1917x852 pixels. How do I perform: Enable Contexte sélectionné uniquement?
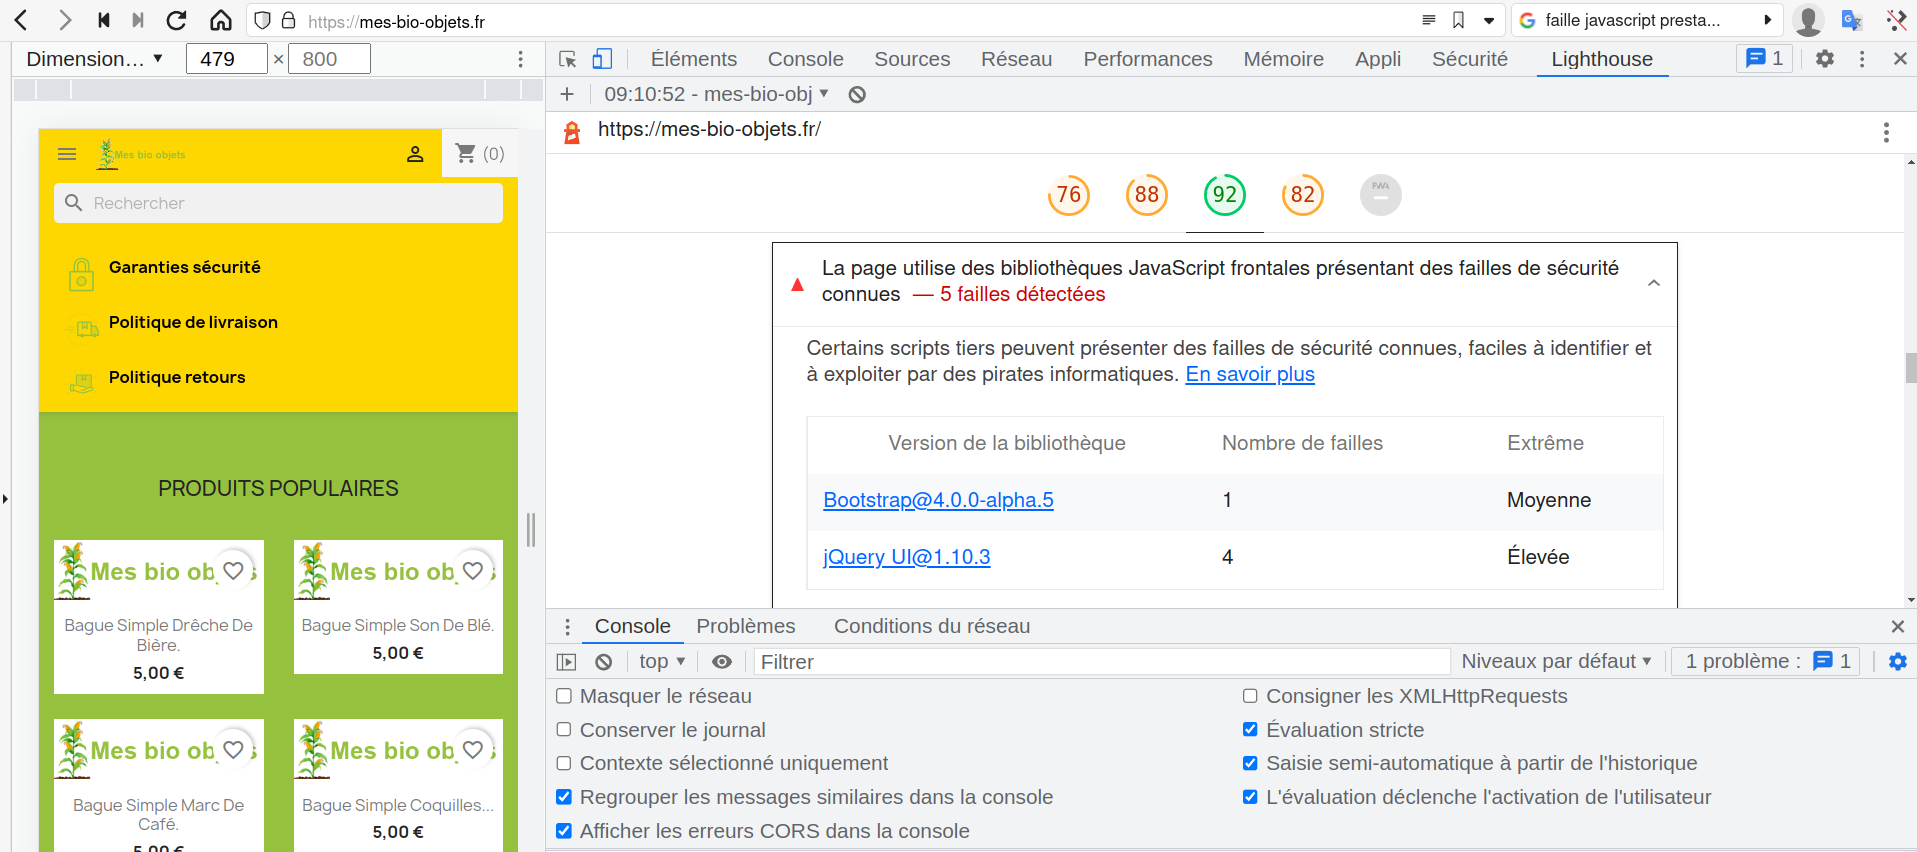[564, 763]
